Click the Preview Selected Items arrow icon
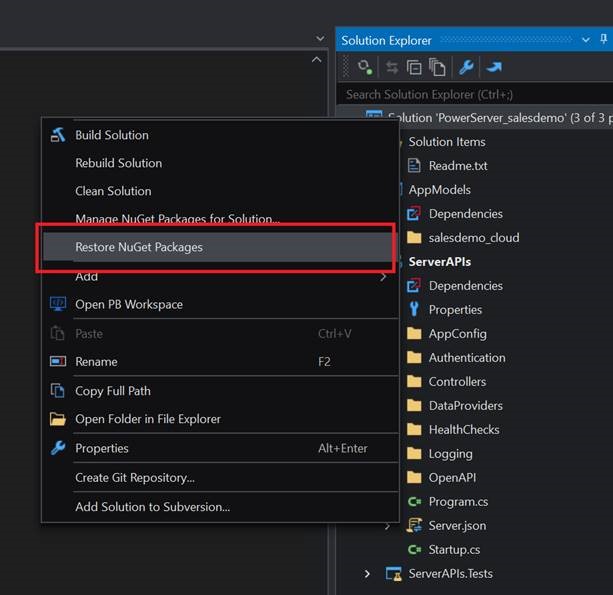Screen dimensions: 613x595 pyautogui.click(x=494, y=67)
